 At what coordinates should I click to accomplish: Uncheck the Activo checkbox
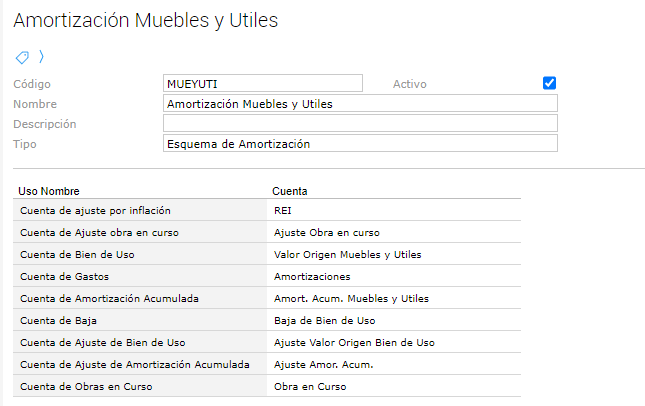point(549,83)
